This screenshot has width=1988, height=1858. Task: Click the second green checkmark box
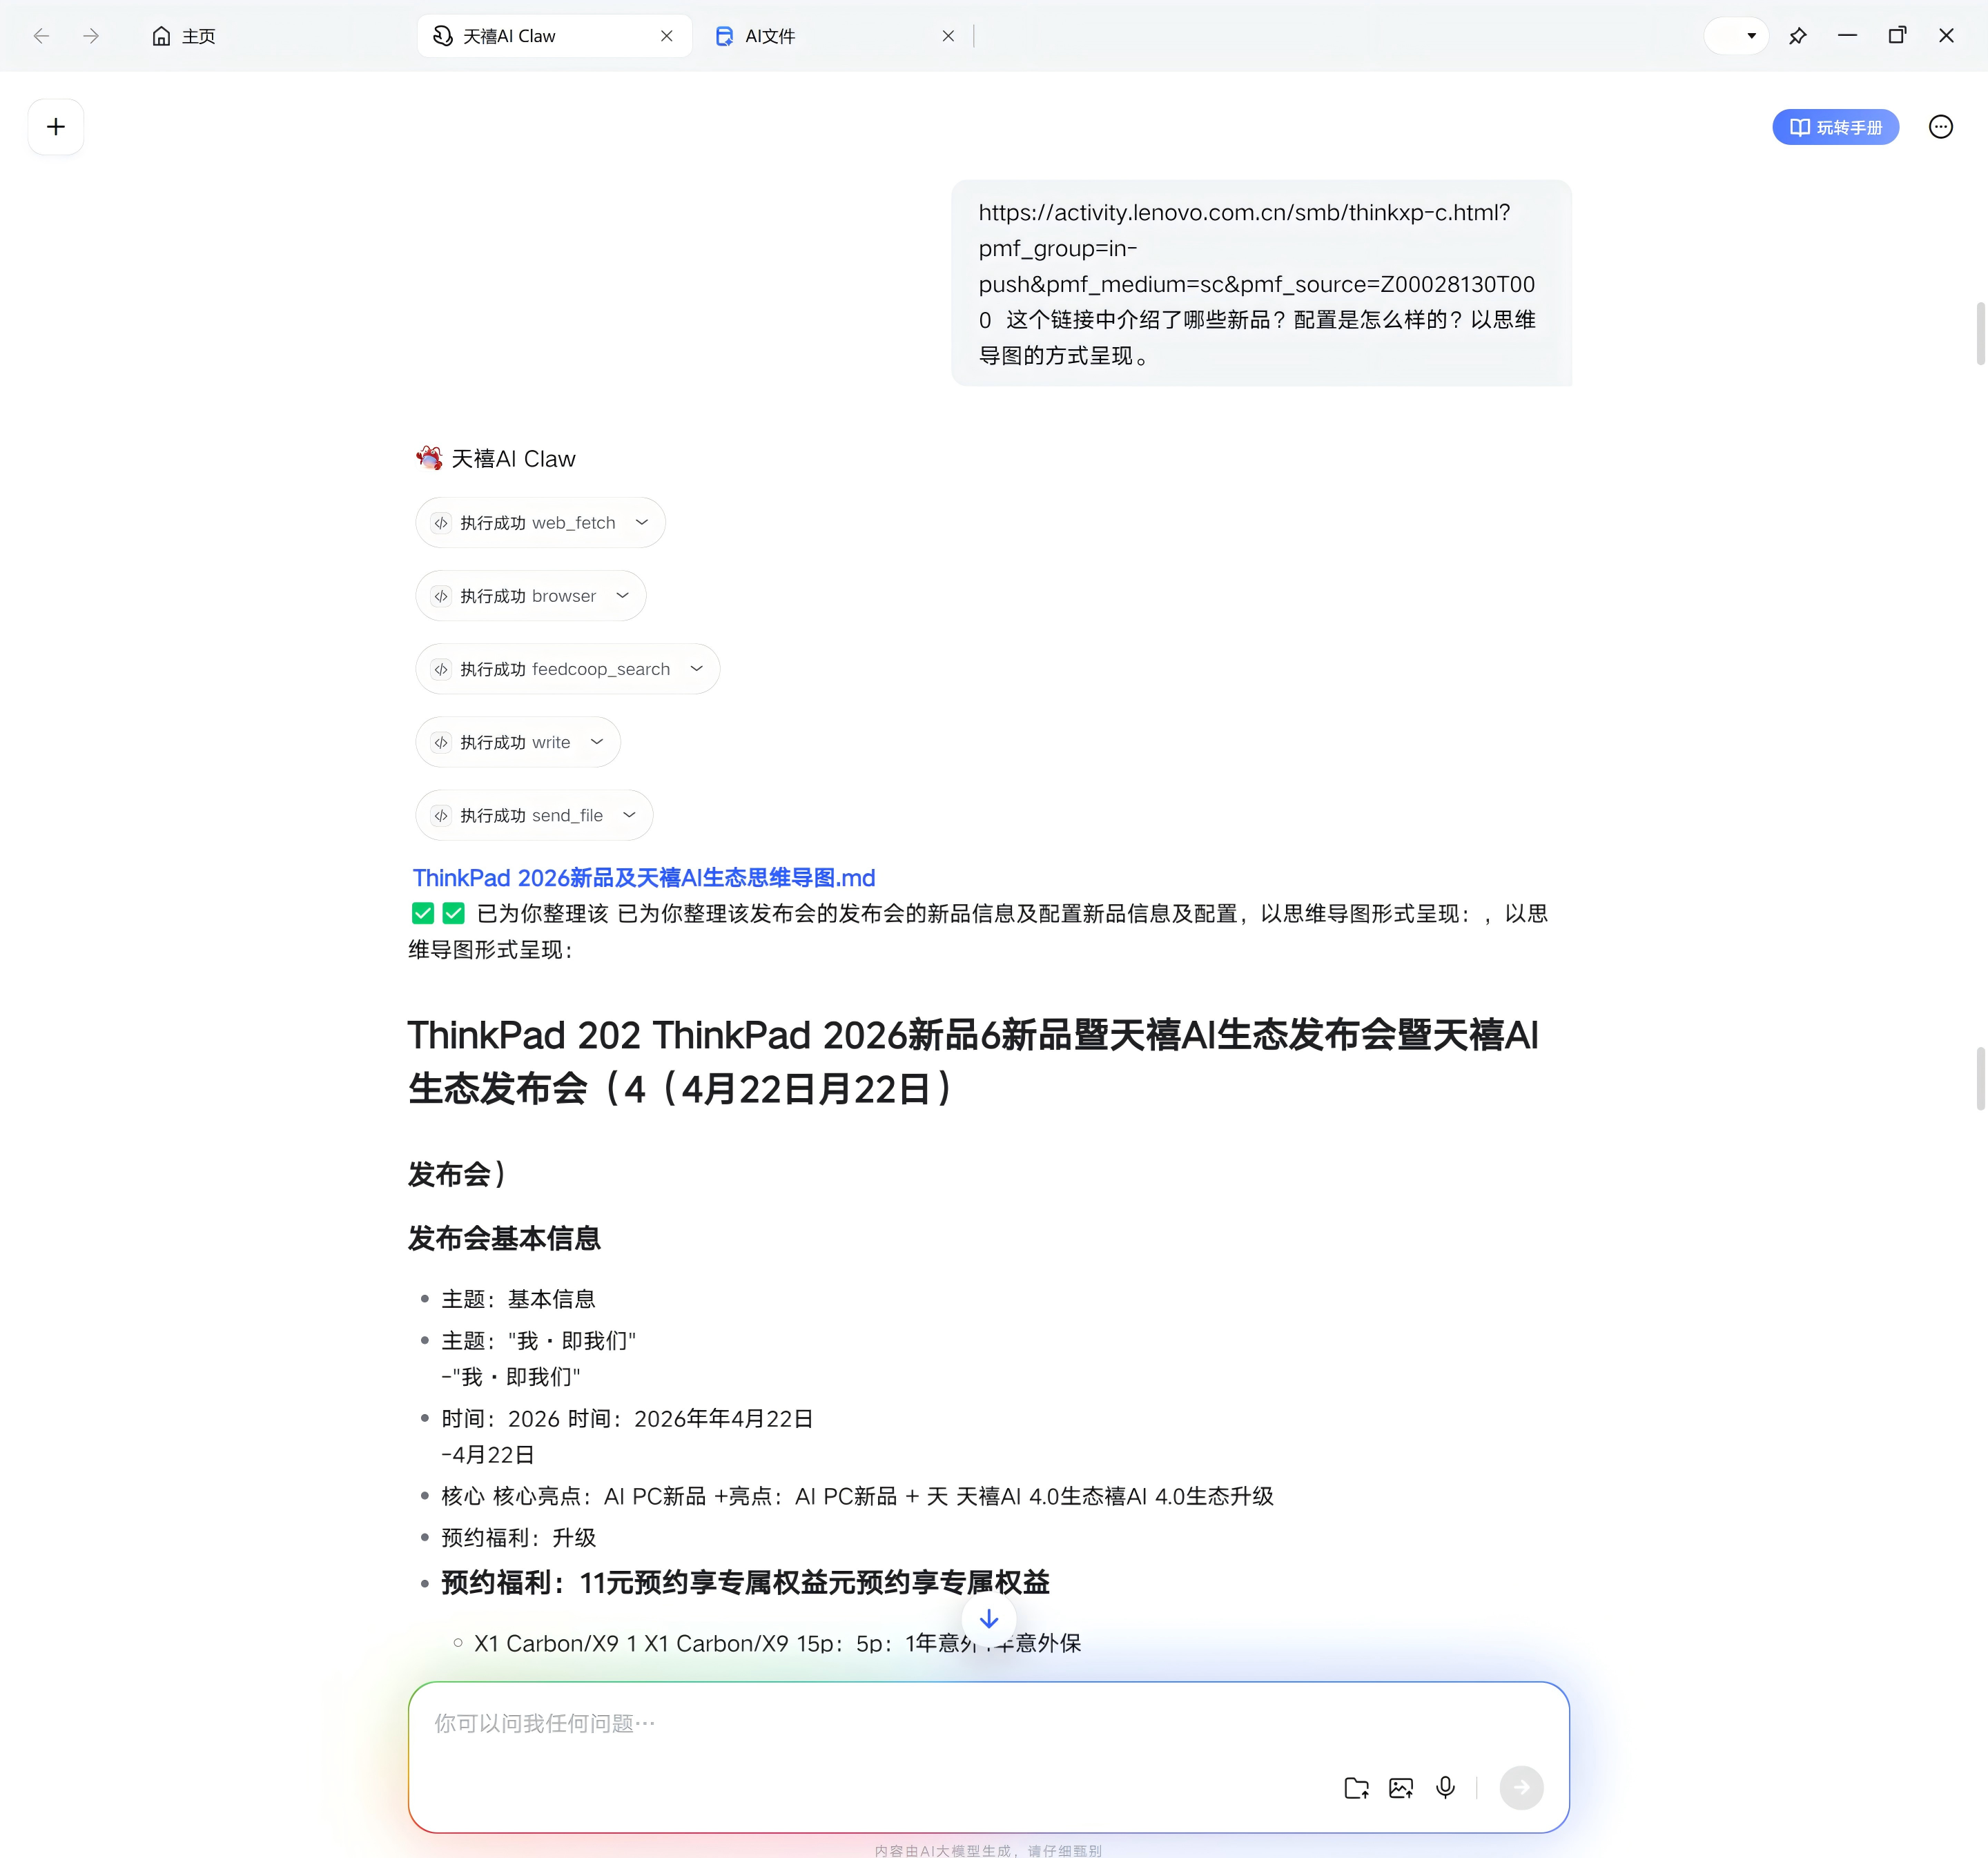click(454, 913)
